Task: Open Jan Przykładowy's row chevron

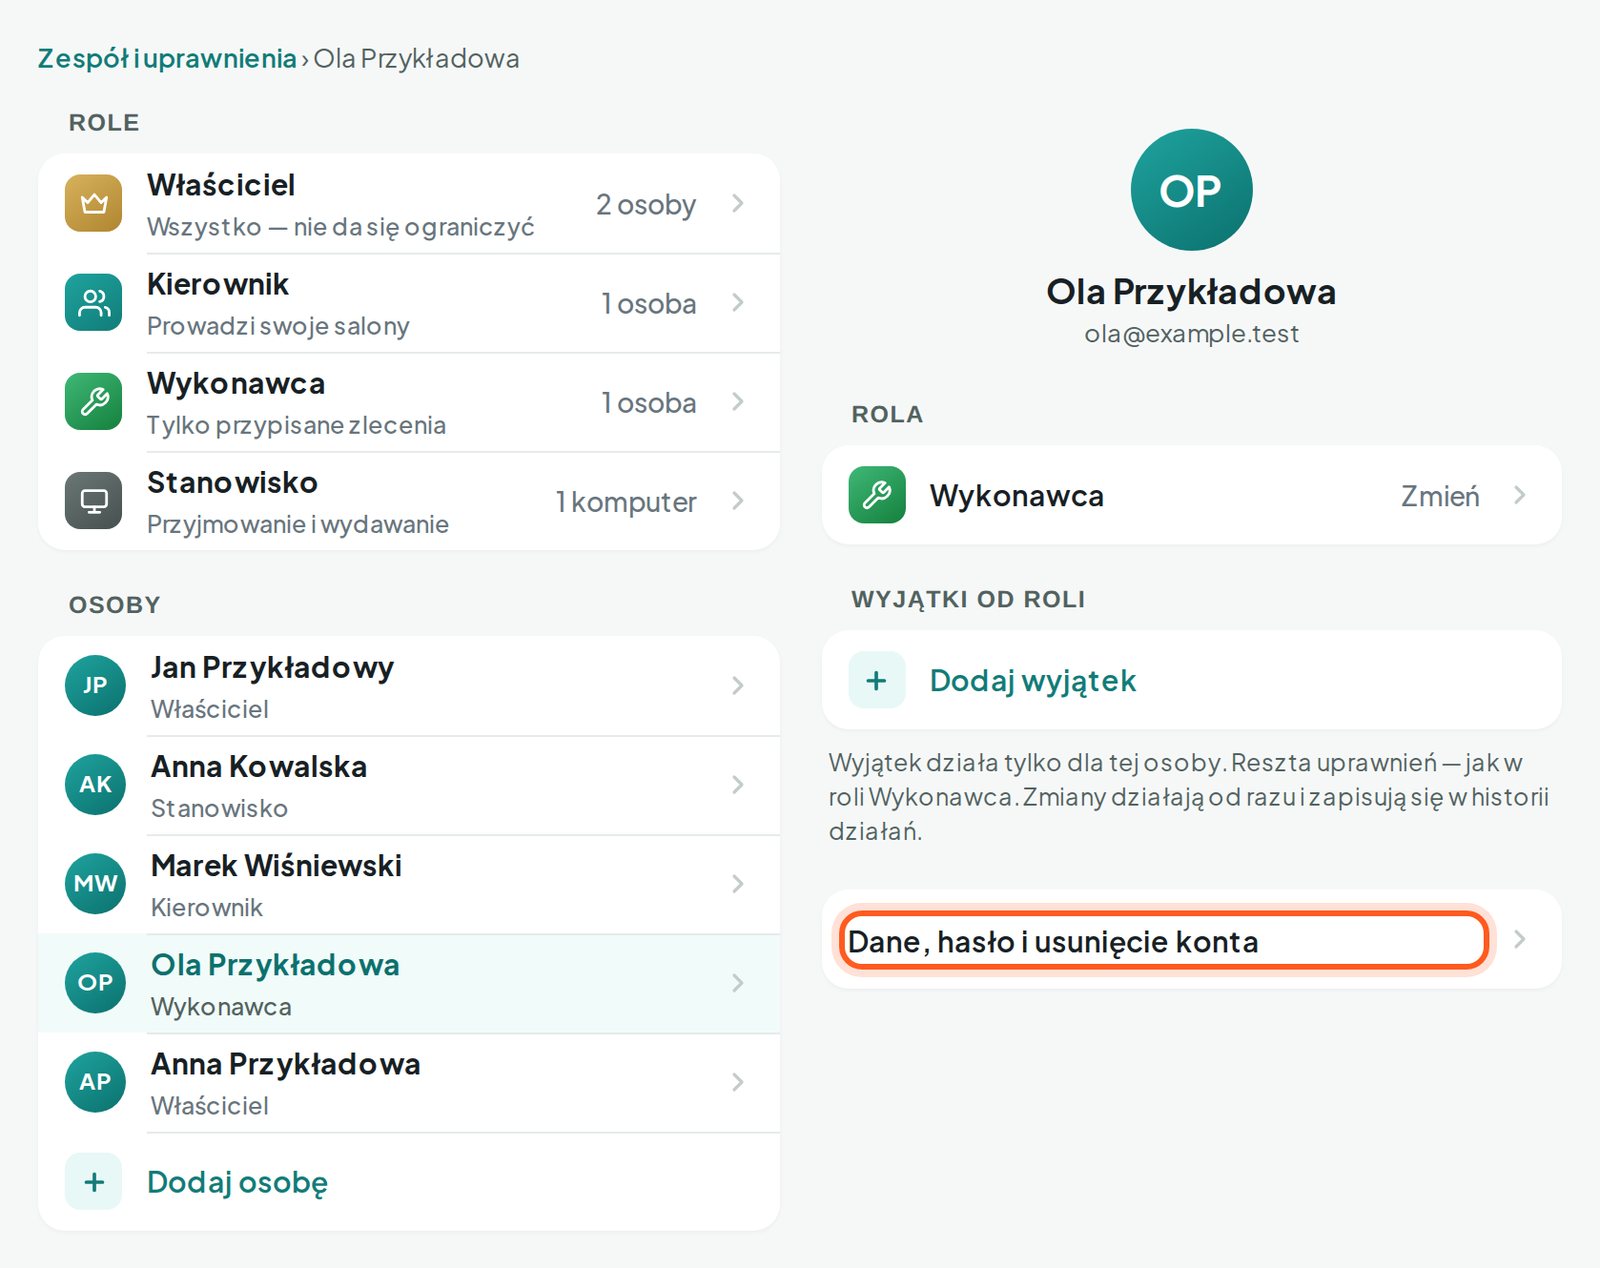Action: (738, 685)
